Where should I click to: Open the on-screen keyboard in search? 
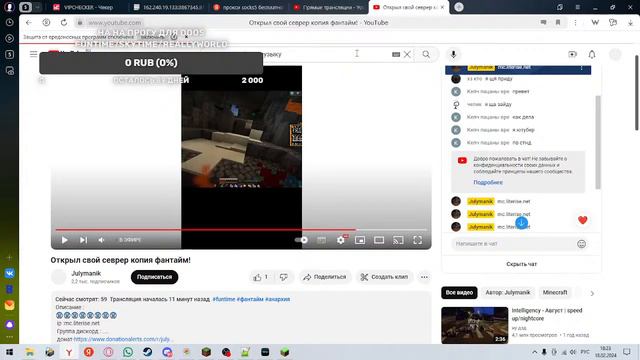(x=396, y=54)
